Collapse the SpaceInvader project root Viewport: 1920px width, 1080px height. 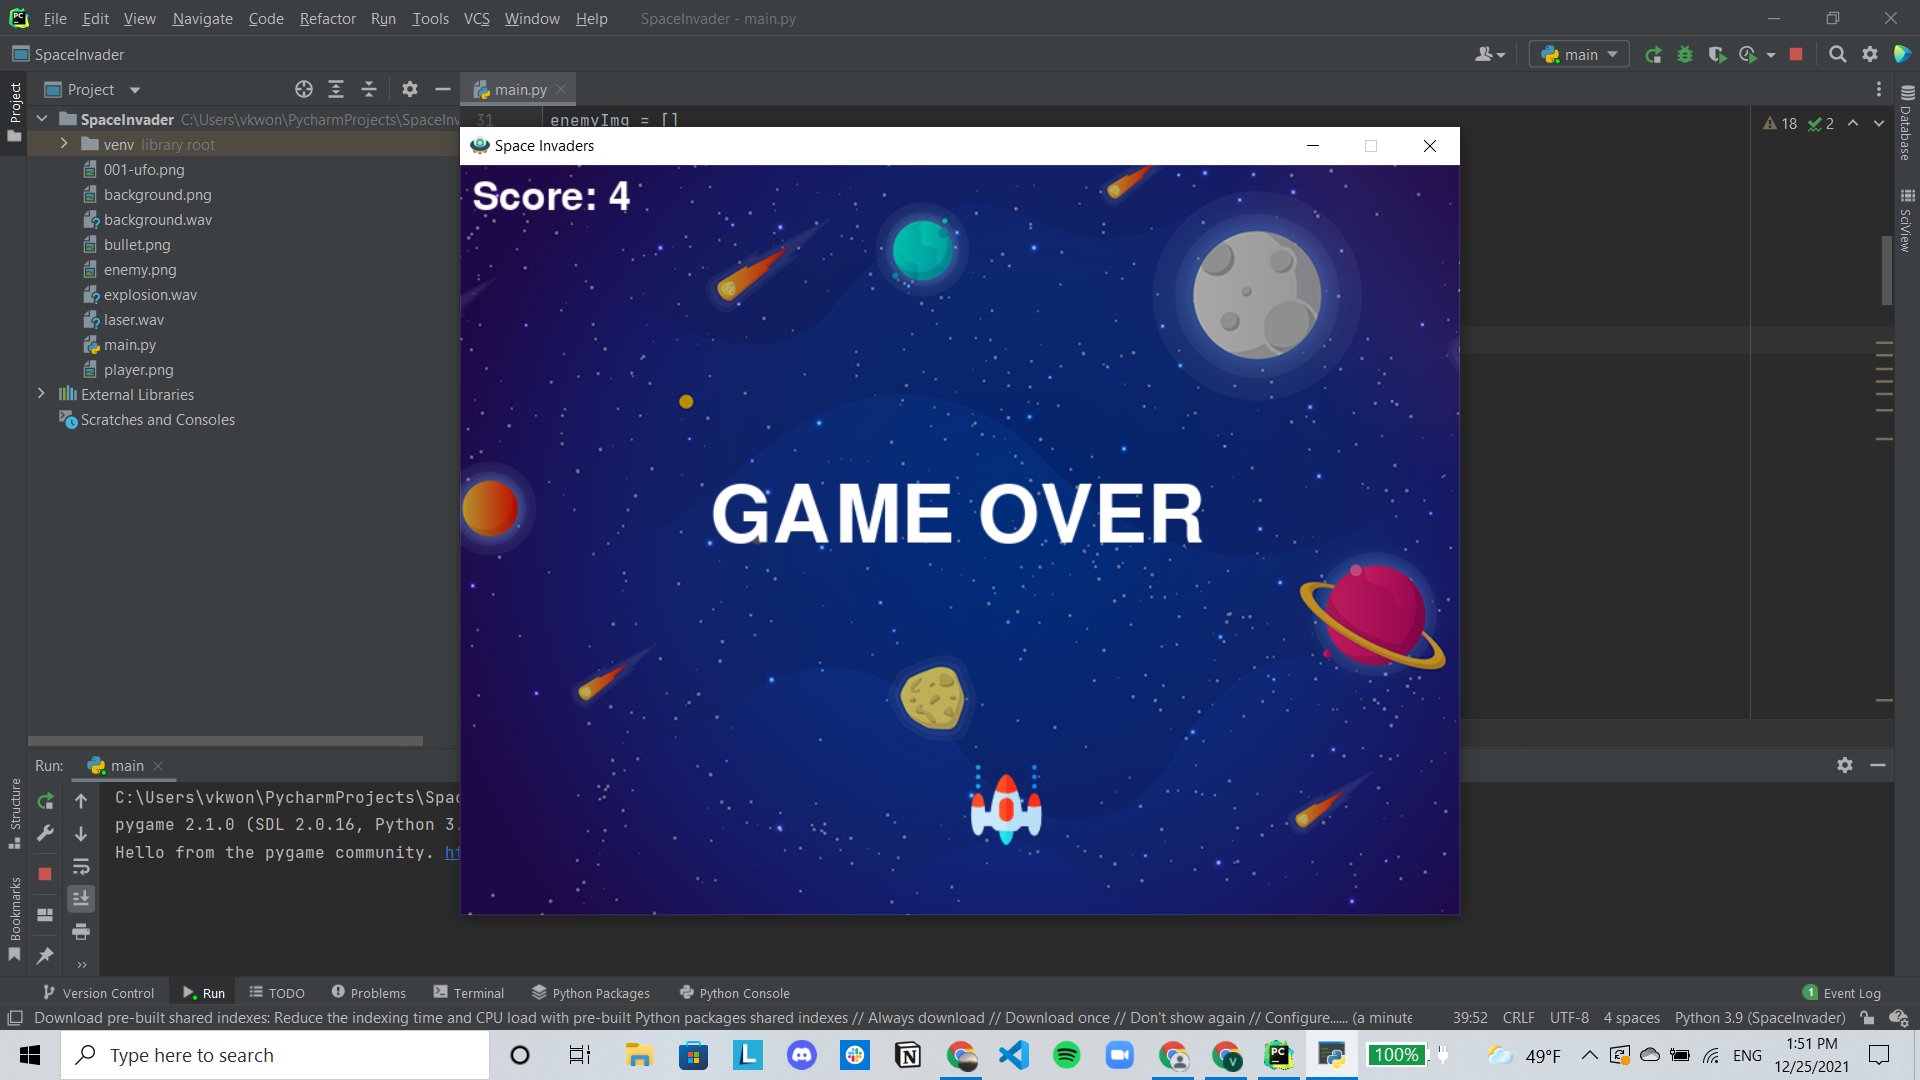pos(41,119)
